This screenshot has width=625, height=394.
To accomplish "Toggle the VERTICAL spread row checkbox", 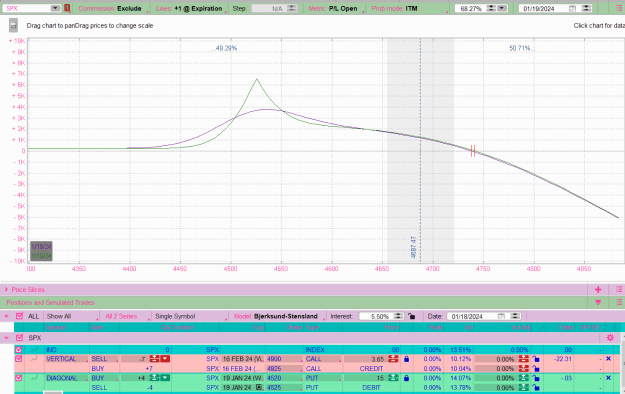I will pos(18,359).
